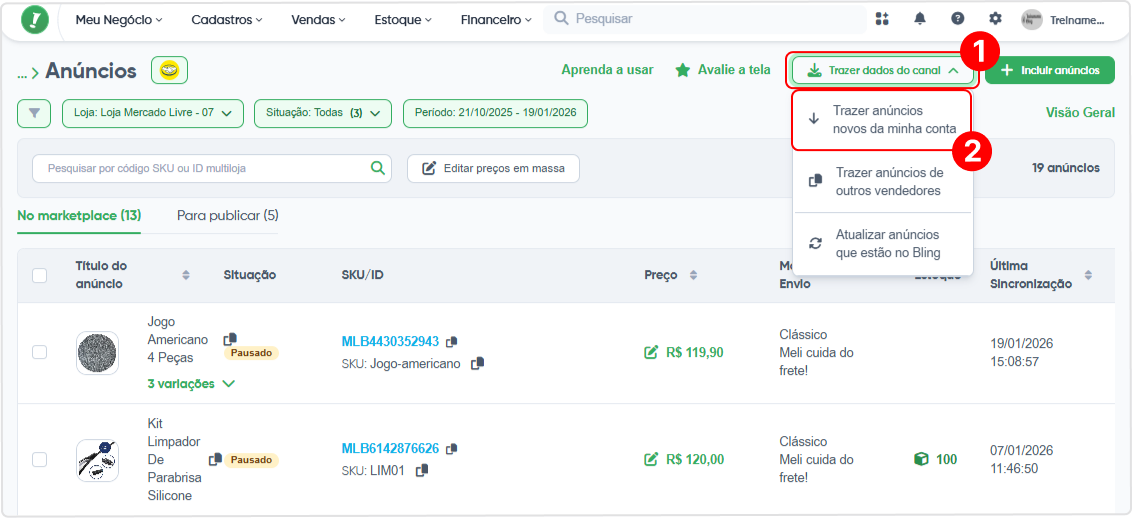Expand the 3 variações list
Image resolution: width=1132 pixels, height=518 pixels.
[191, 384]
